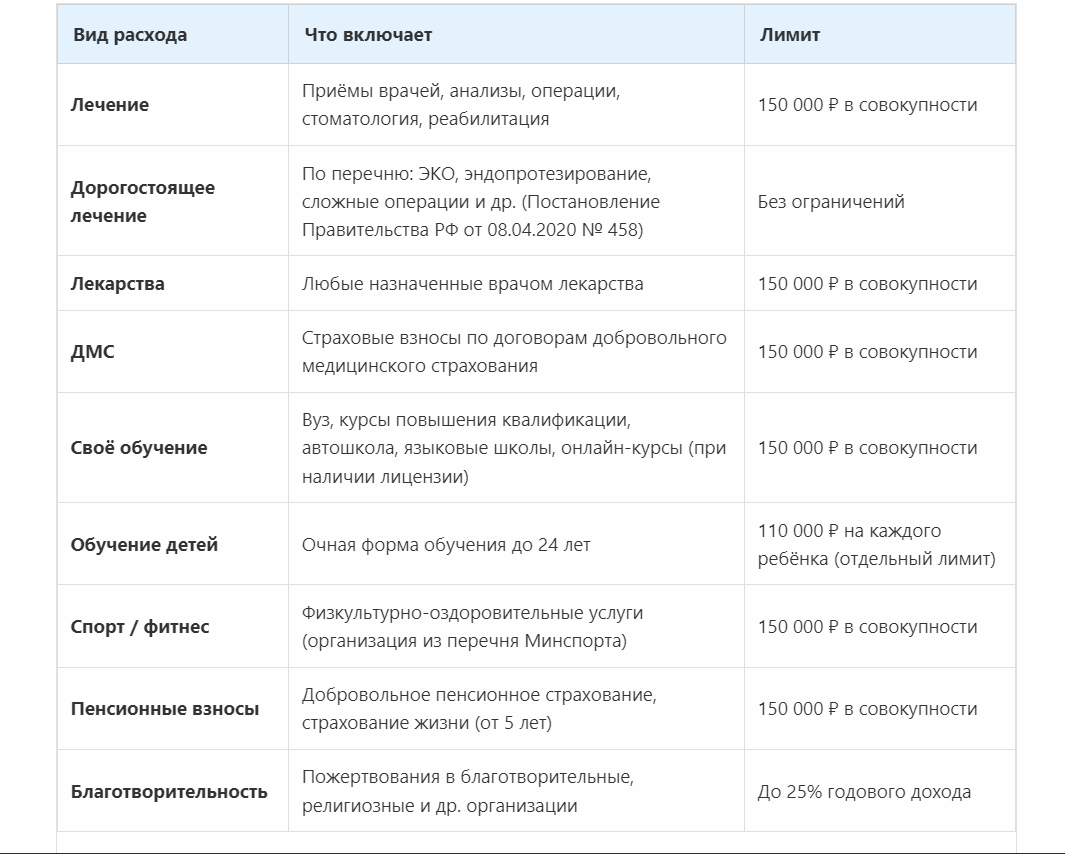Click the 'Лекарства' row label
The width and height of the screenshot is (1065, 854).
point(118,284)
